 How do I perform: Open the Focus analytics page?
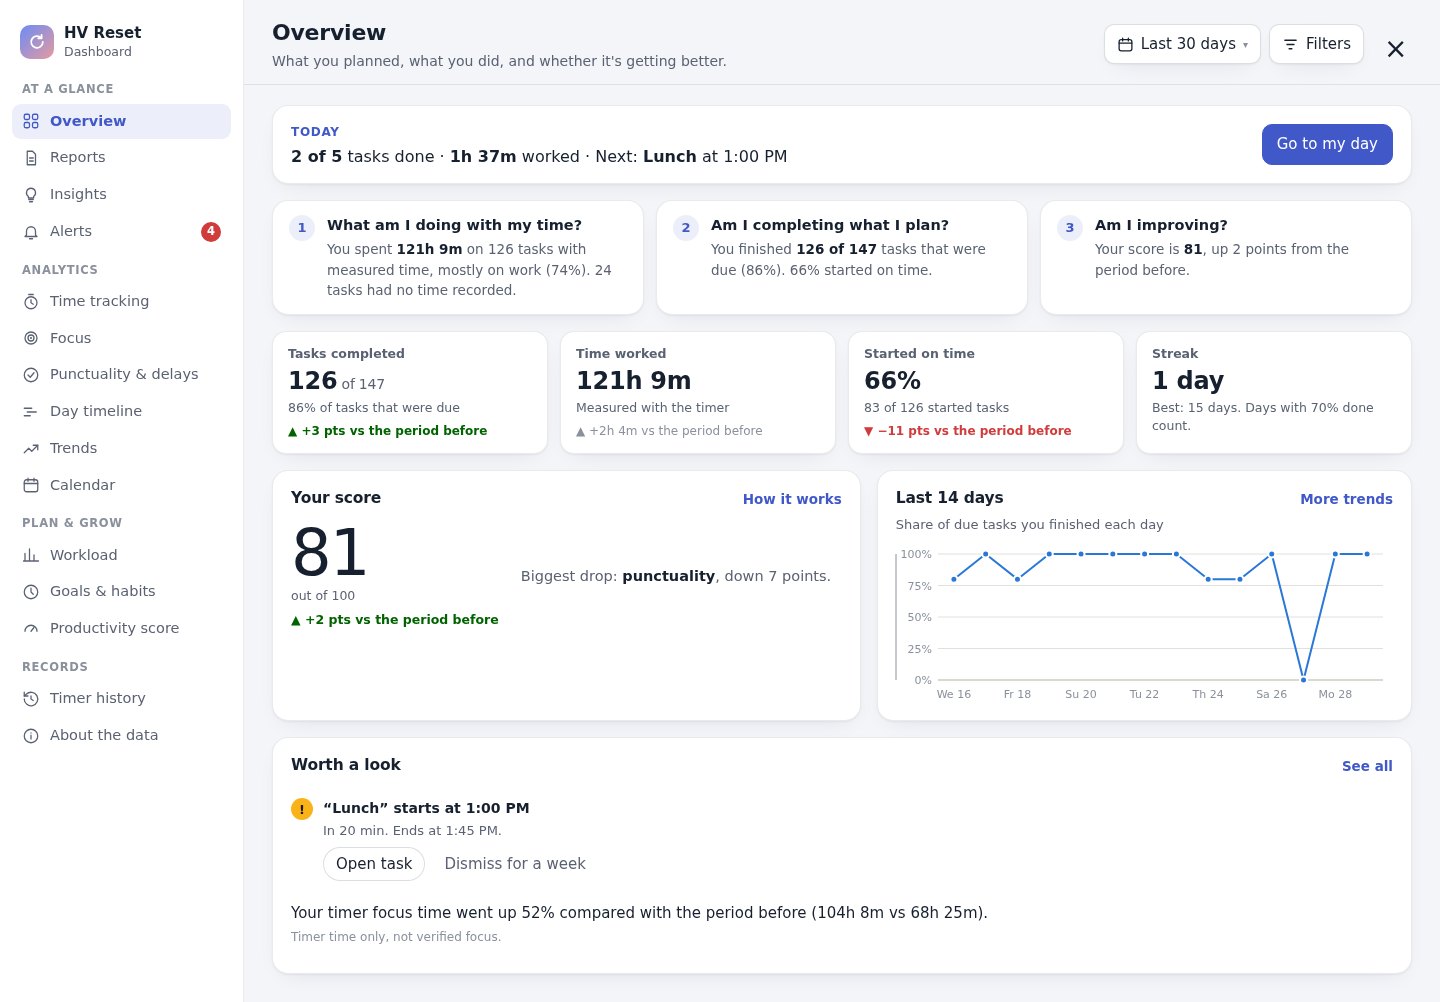pyautogui.click(x=121, y=338)
